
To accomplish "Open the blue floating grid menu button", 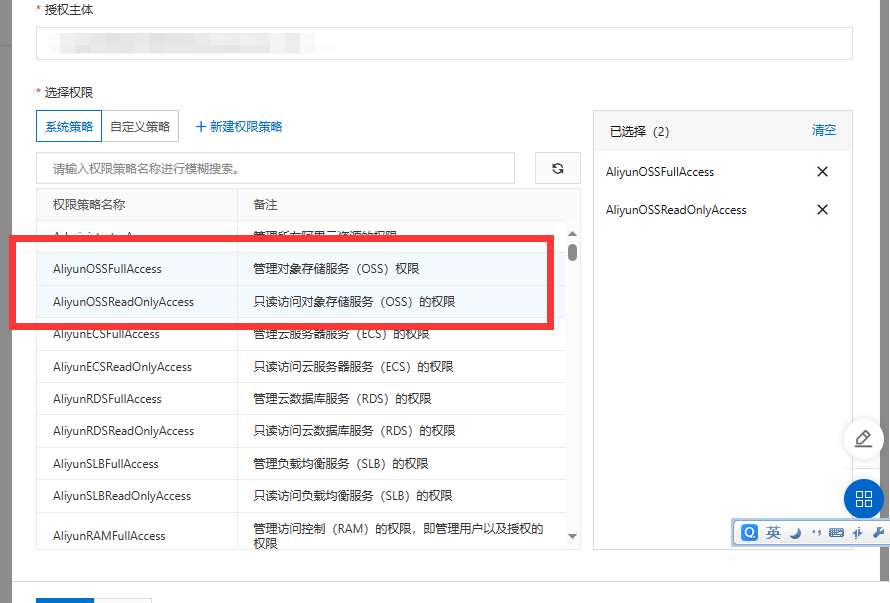I will [864, 499].
